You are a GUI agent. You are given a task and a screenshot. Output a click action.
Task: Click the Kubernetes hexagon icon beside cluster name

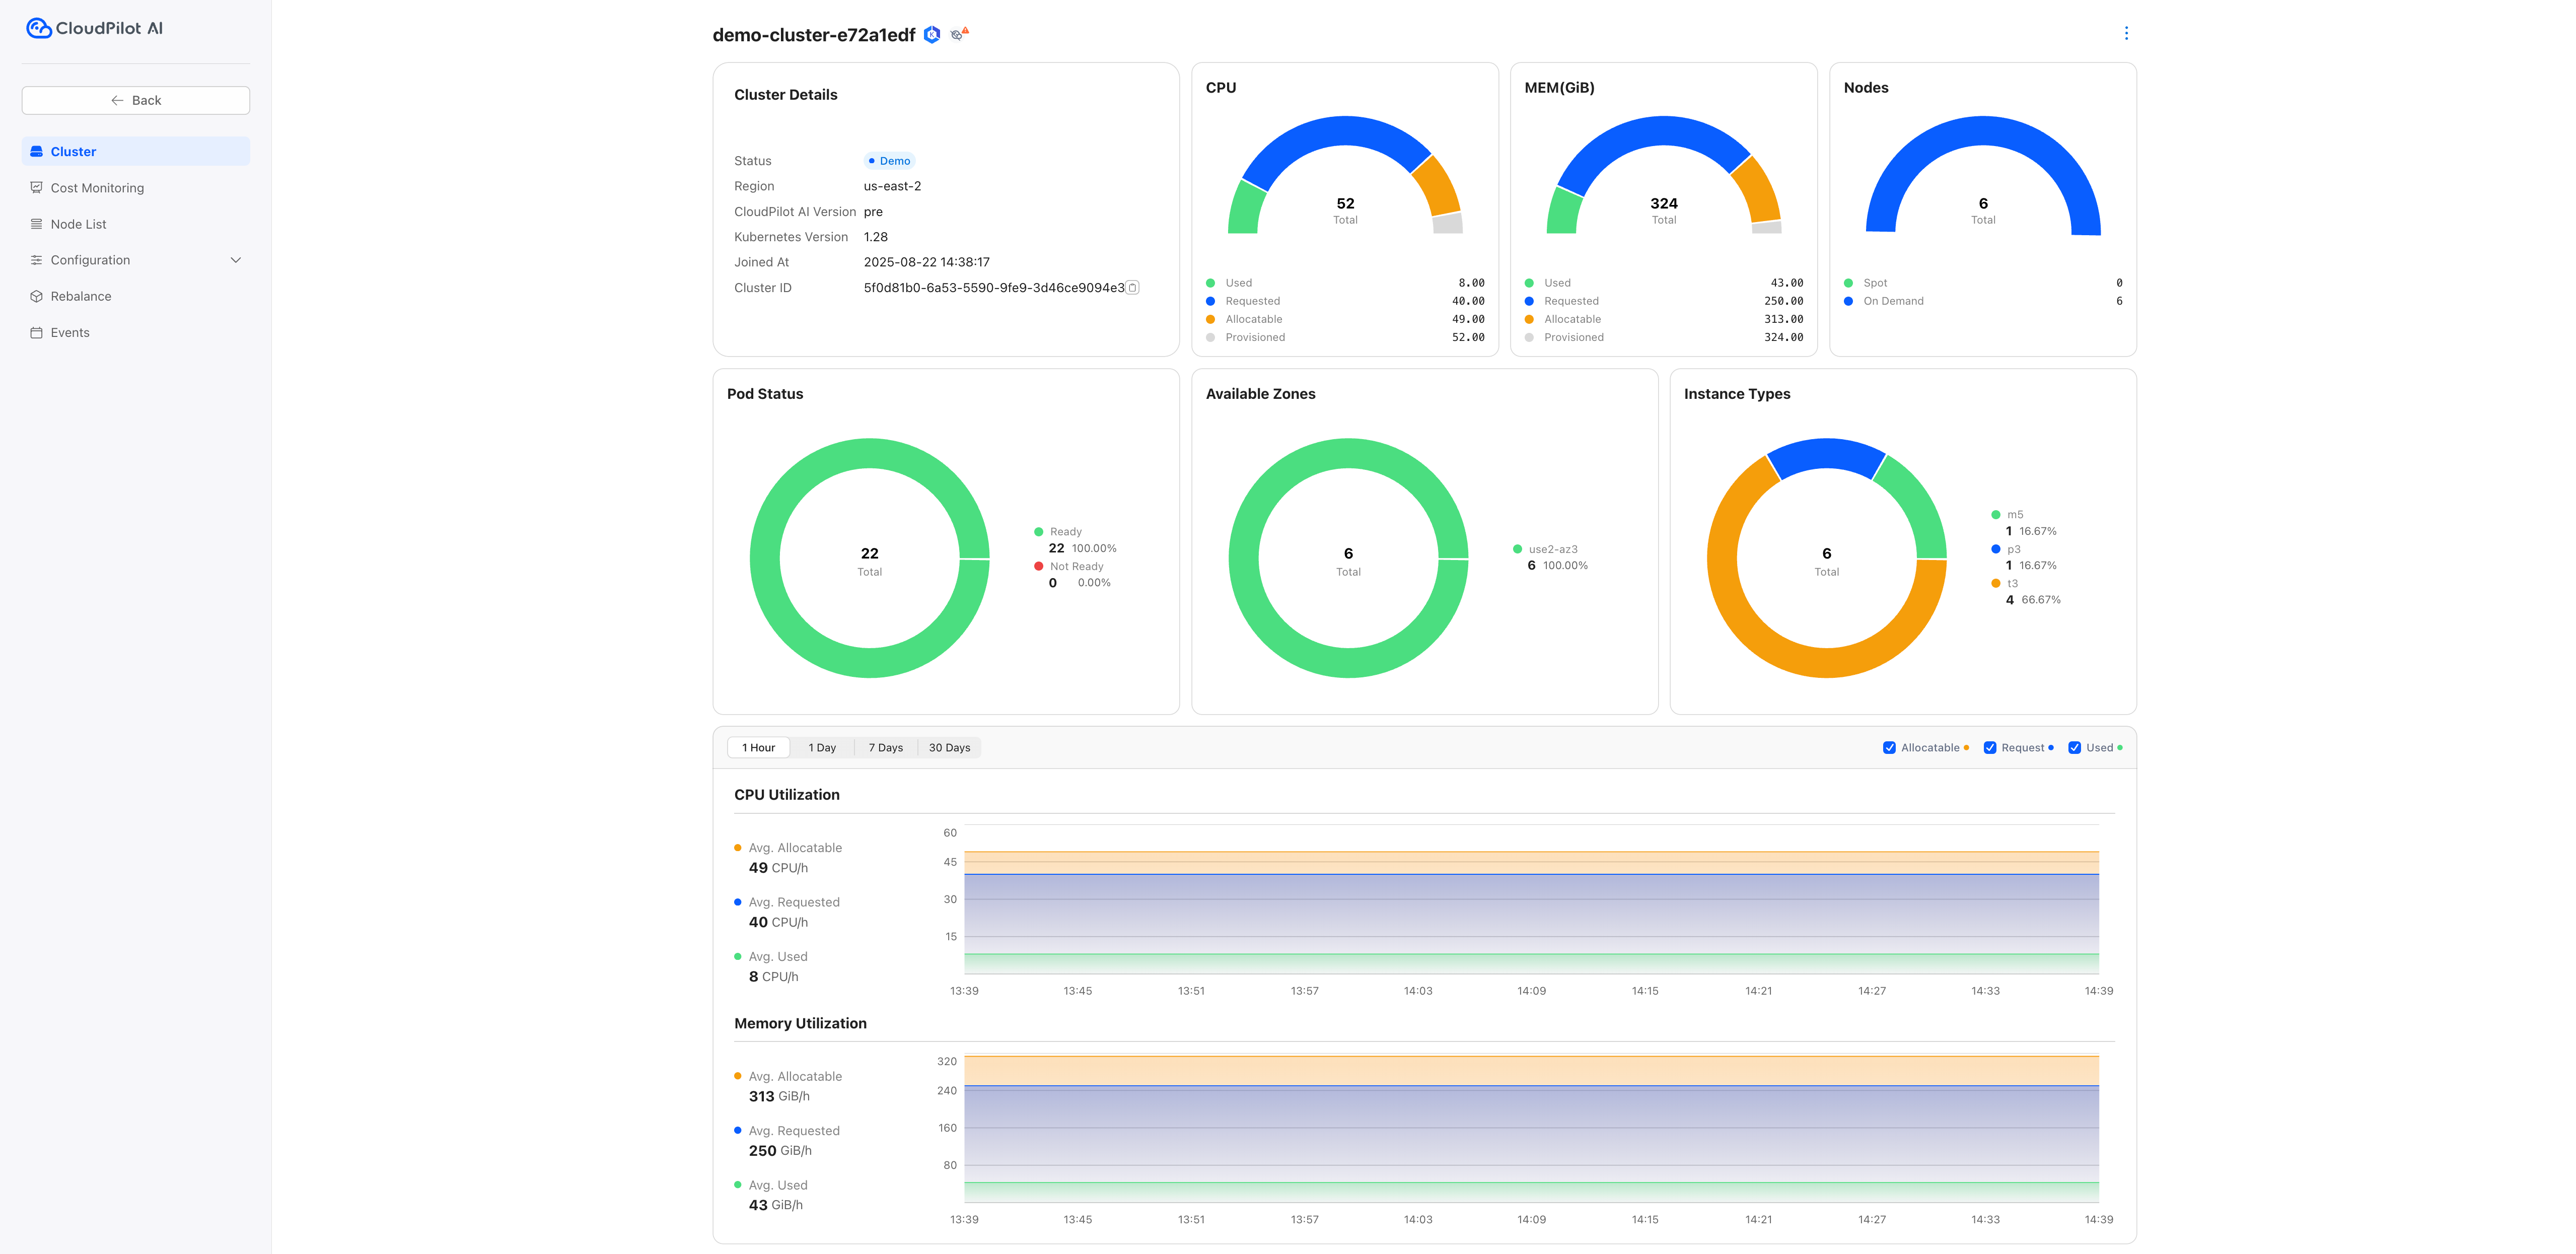932,35
